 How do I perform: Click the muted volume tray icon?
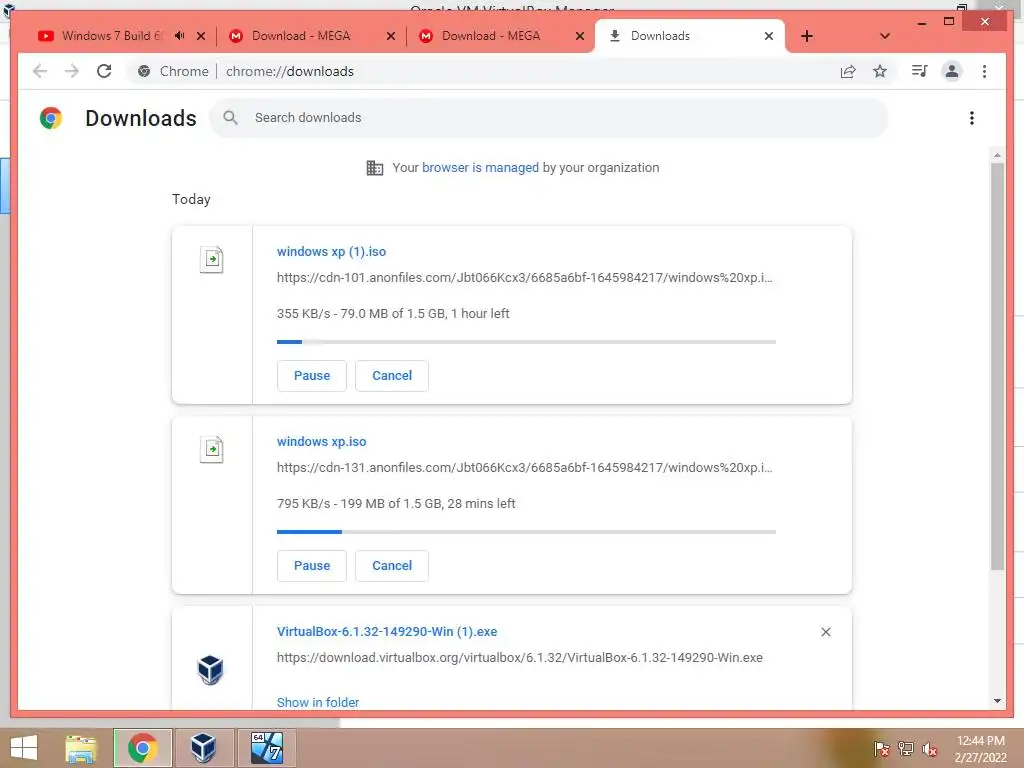click(930, 749)
